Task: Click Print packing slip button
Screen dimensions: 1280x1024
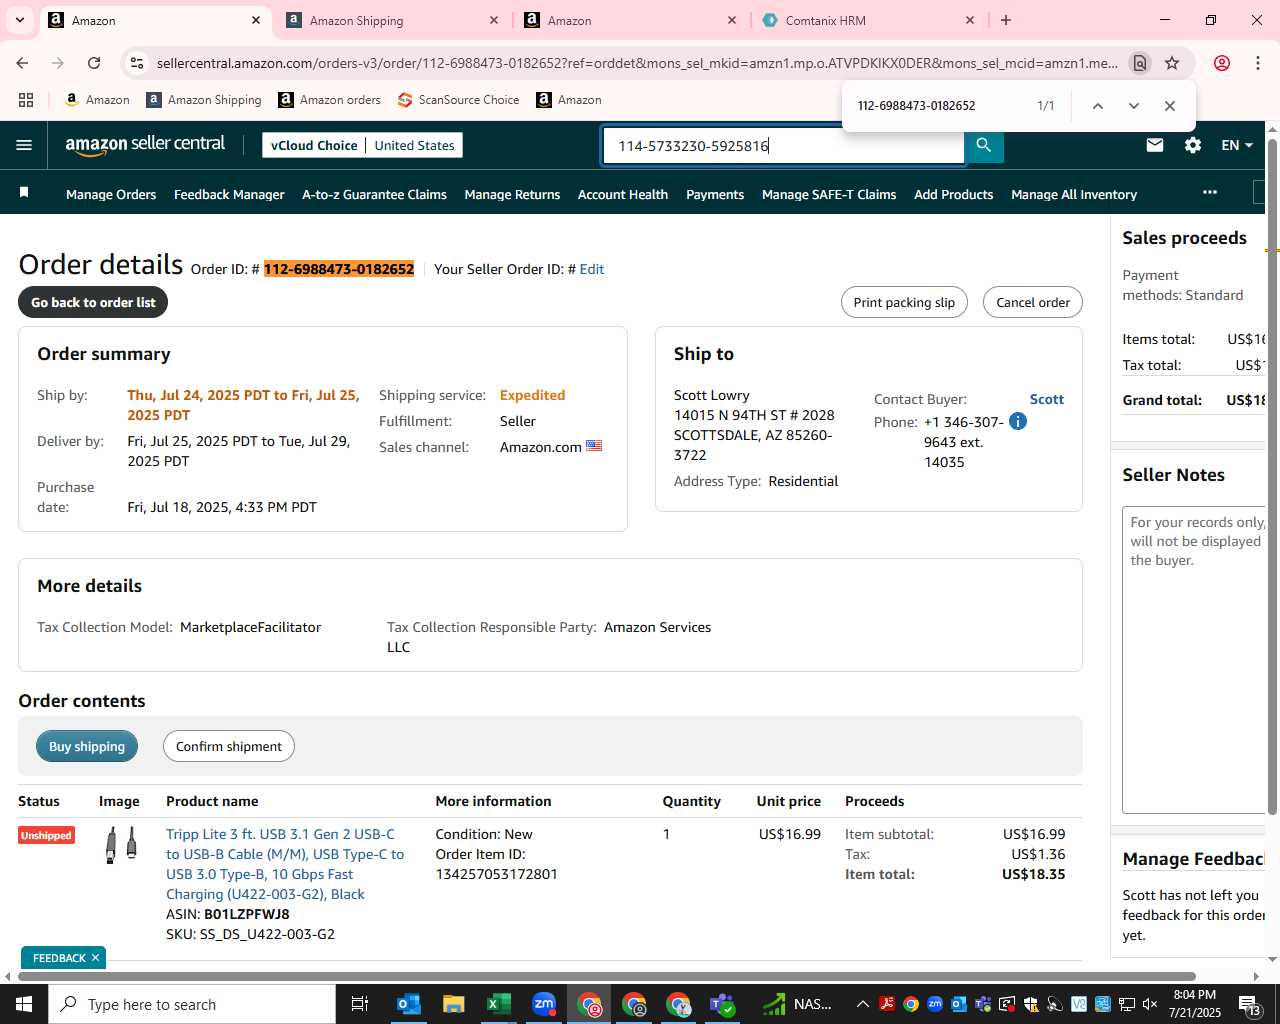Action: pos(904,302)
